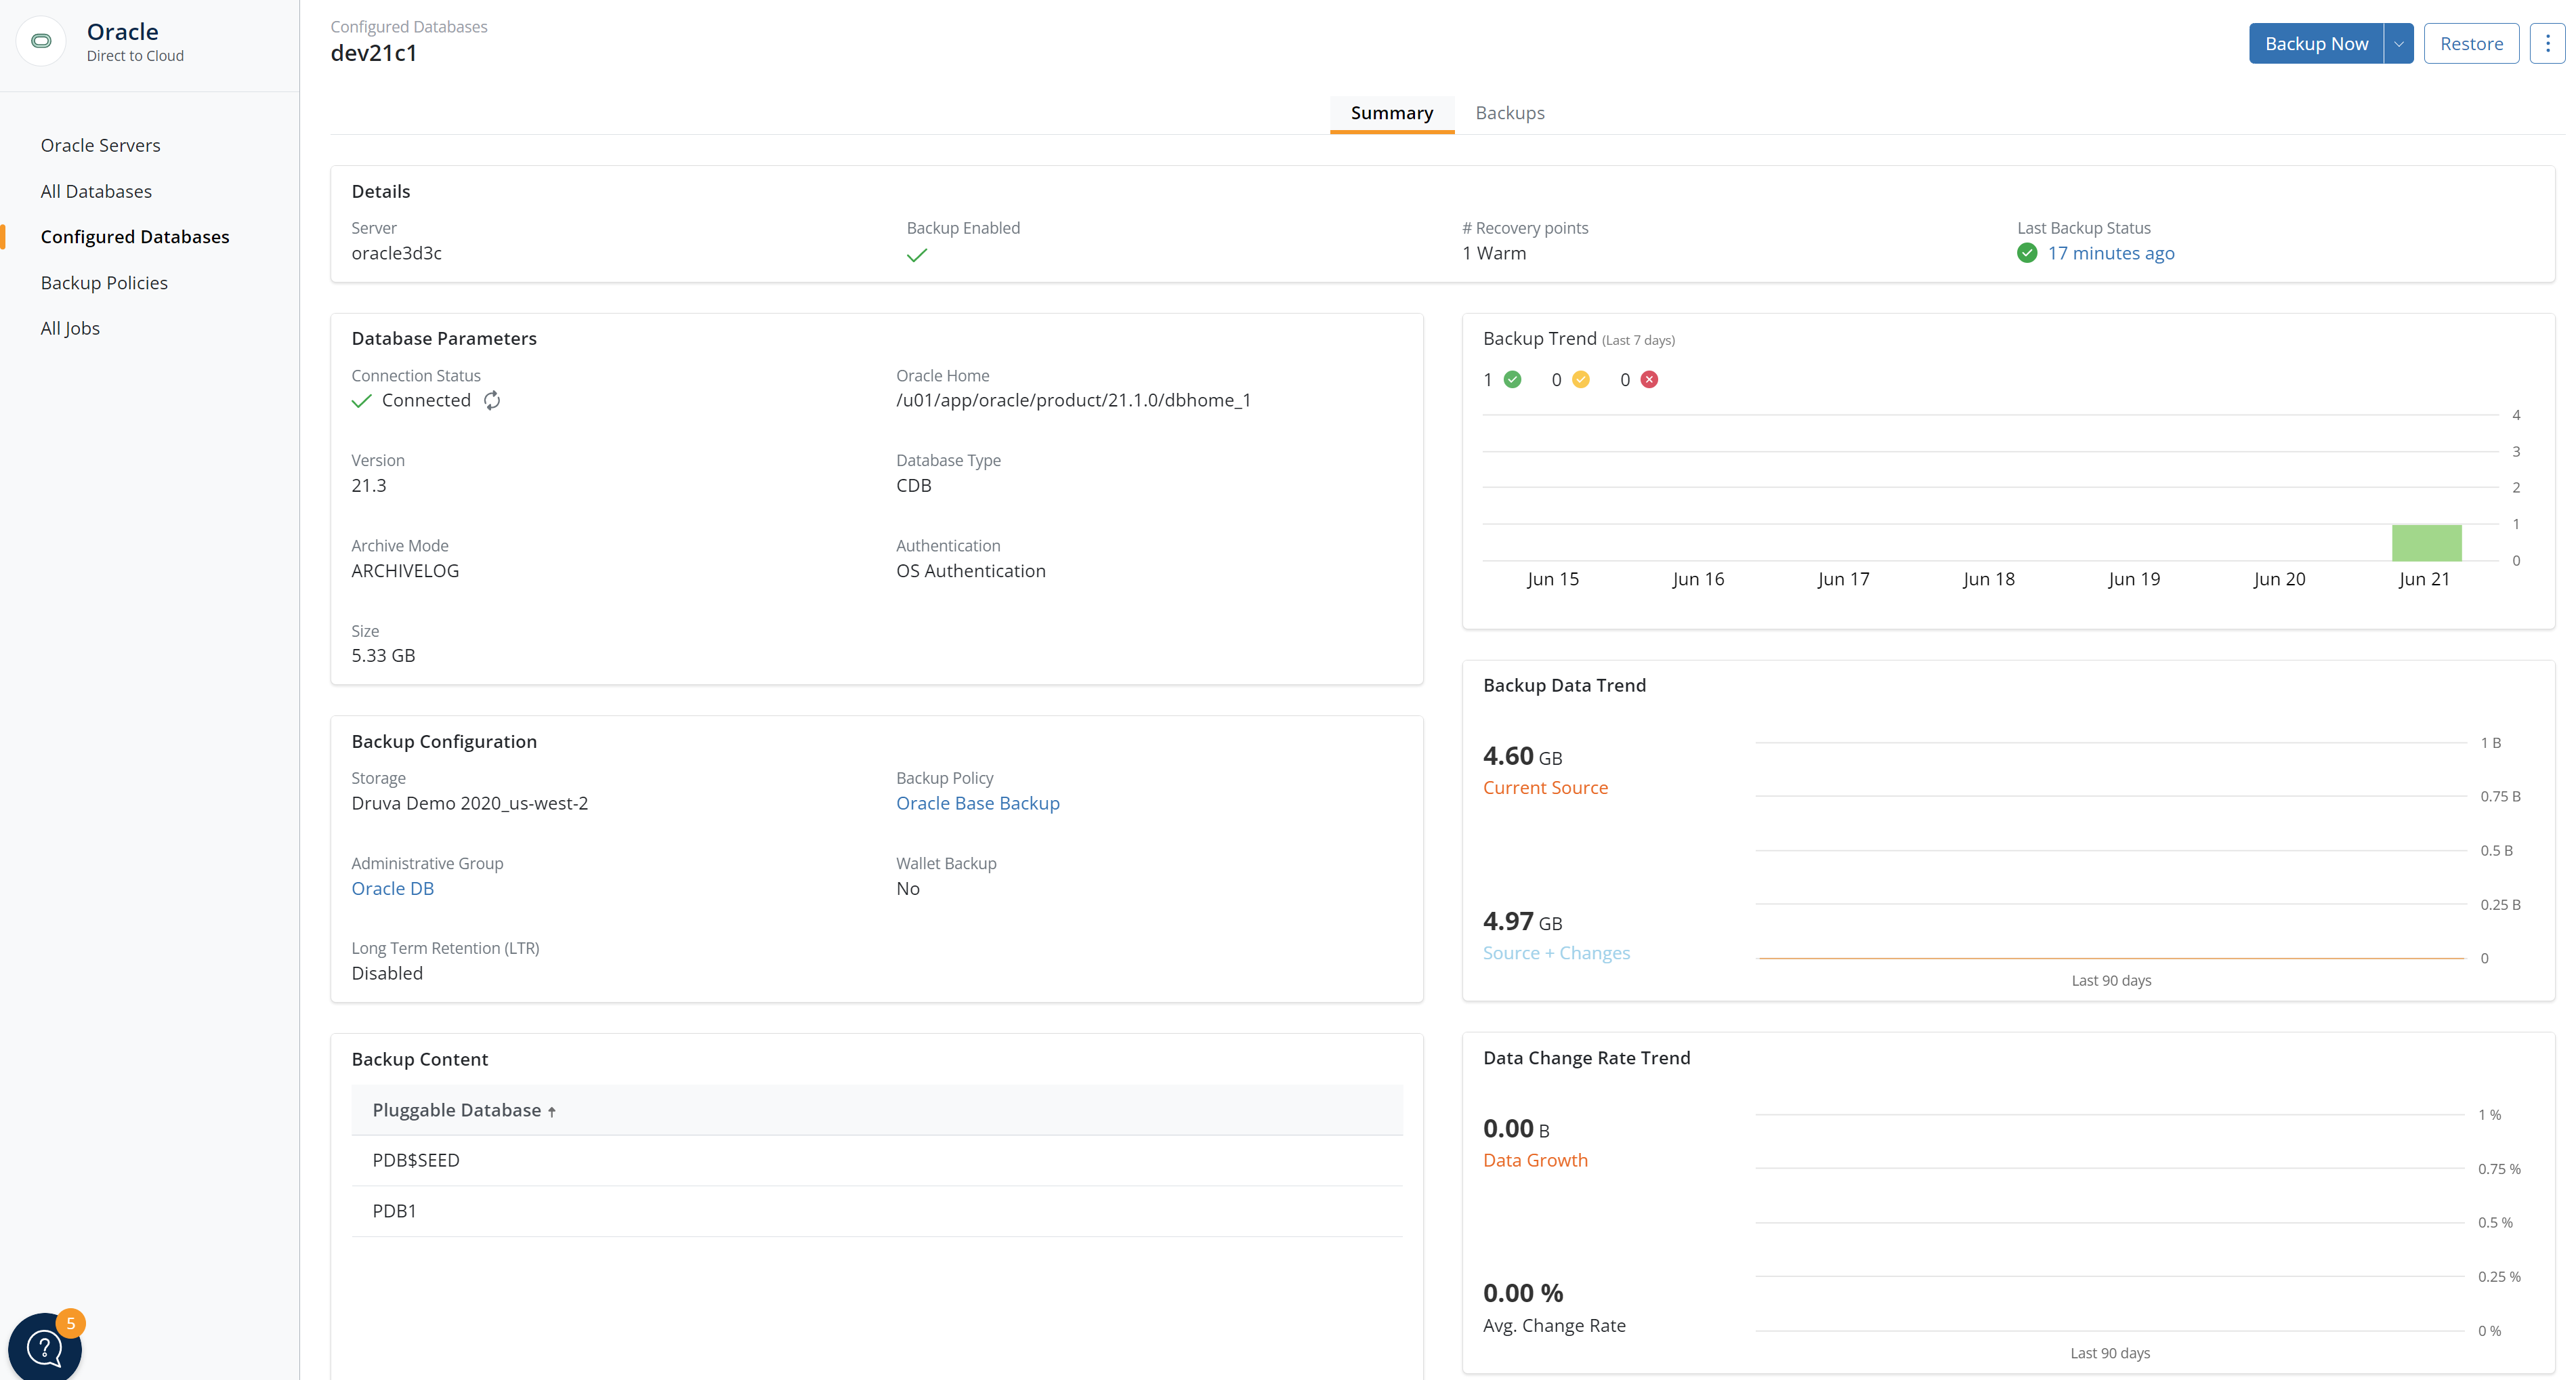
Task: Click the Restore button
Action: [x=2471, y=43]
